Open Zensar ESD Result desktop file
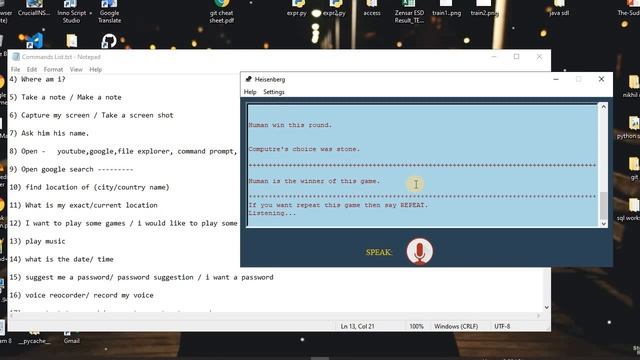640x360 pixels. (409, 11)
